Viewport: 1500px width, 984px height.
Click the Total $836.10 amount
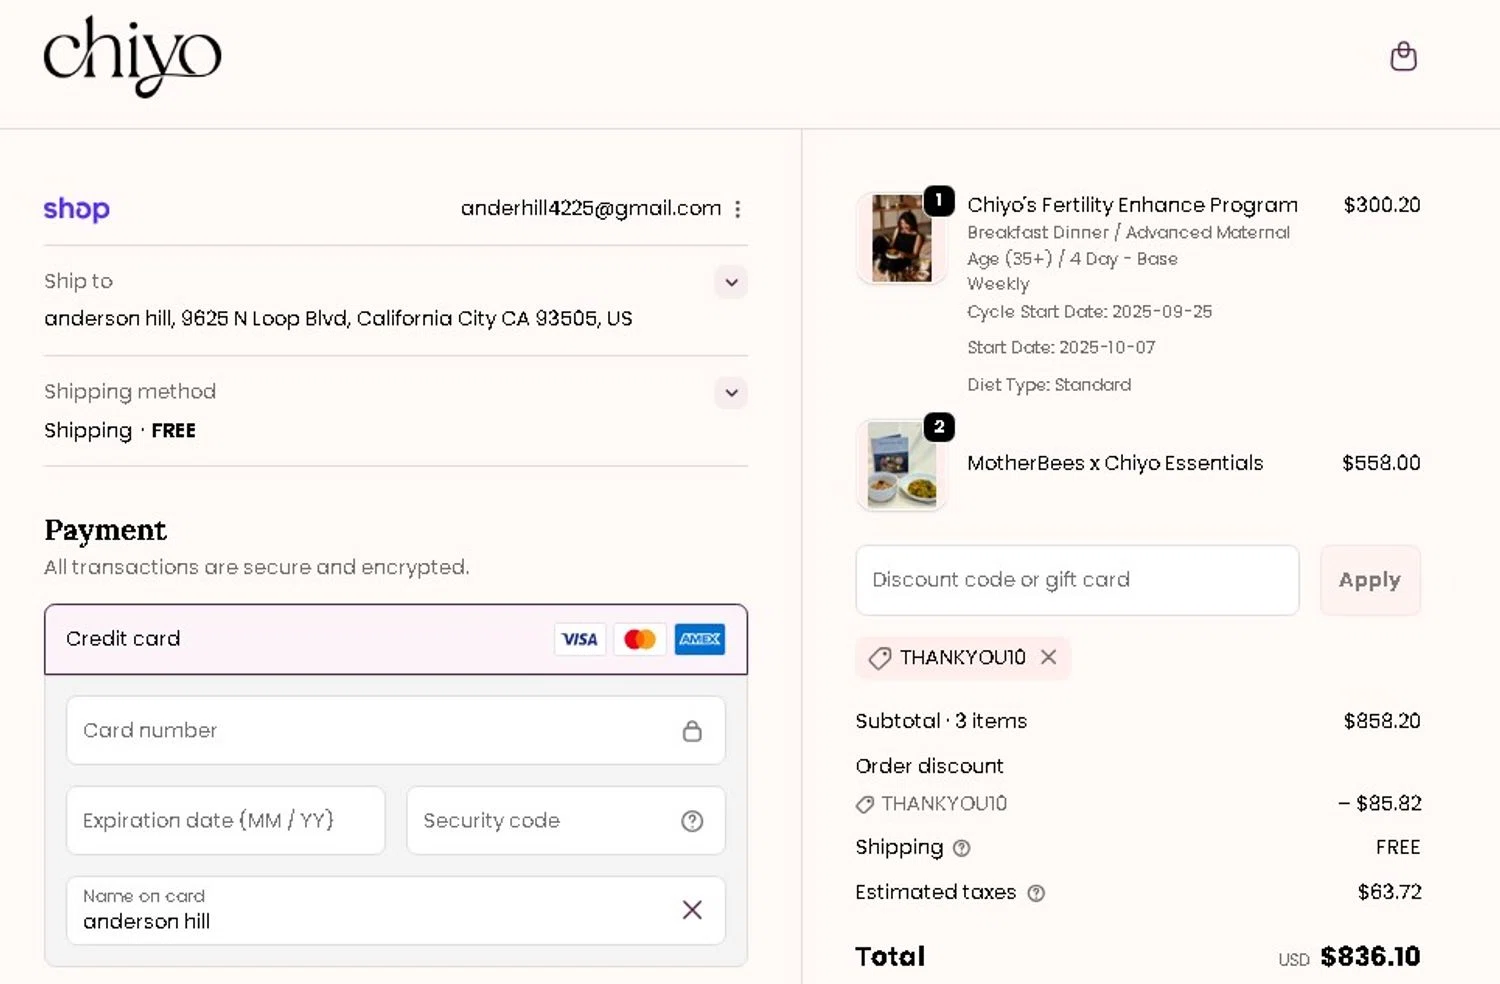click(1370, 957)
